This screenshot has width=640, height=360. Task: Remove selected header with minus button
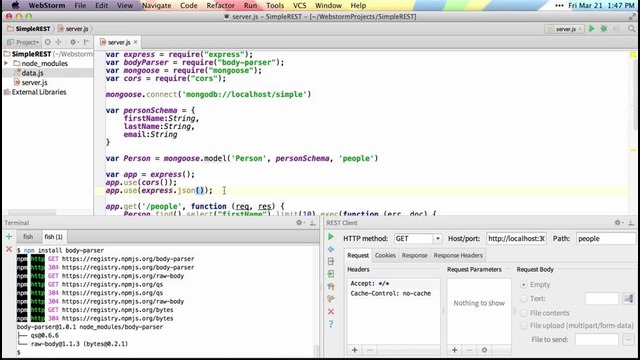(x=369, y=350)
